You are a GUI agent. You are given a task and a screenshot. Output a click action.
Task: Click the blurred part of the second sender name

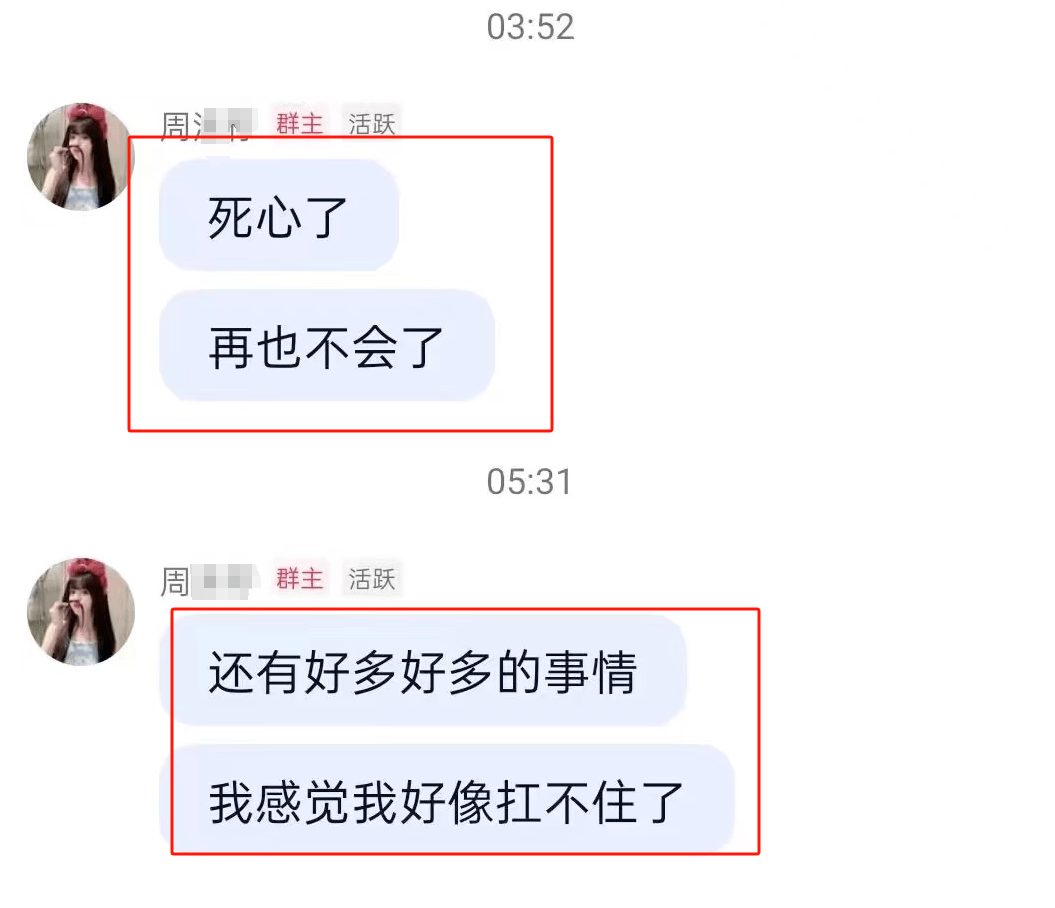click(x=223, y=581)
